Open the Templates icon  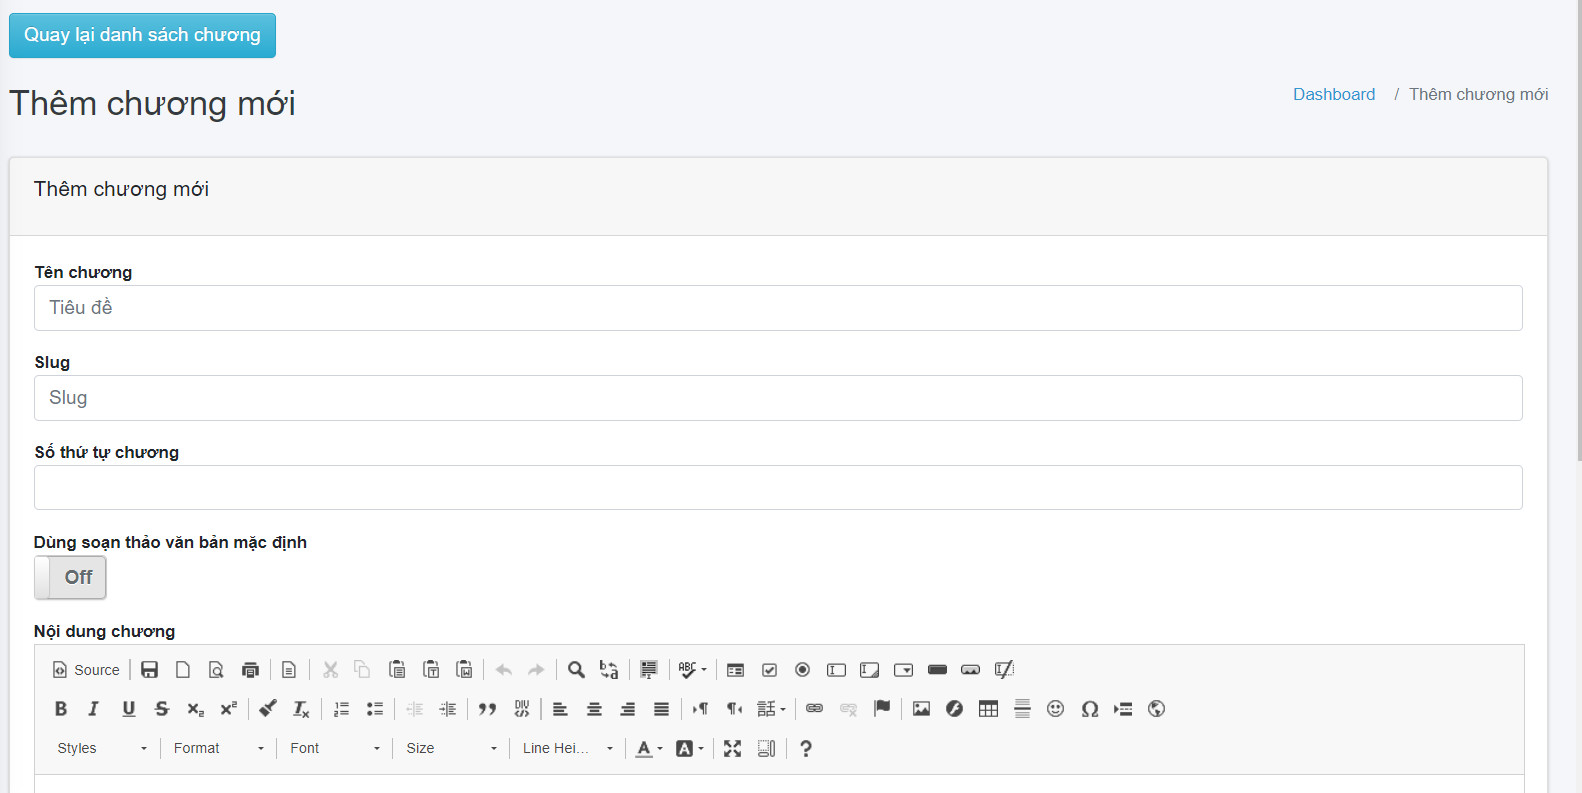pyautogui.click(x=289, y=670)
